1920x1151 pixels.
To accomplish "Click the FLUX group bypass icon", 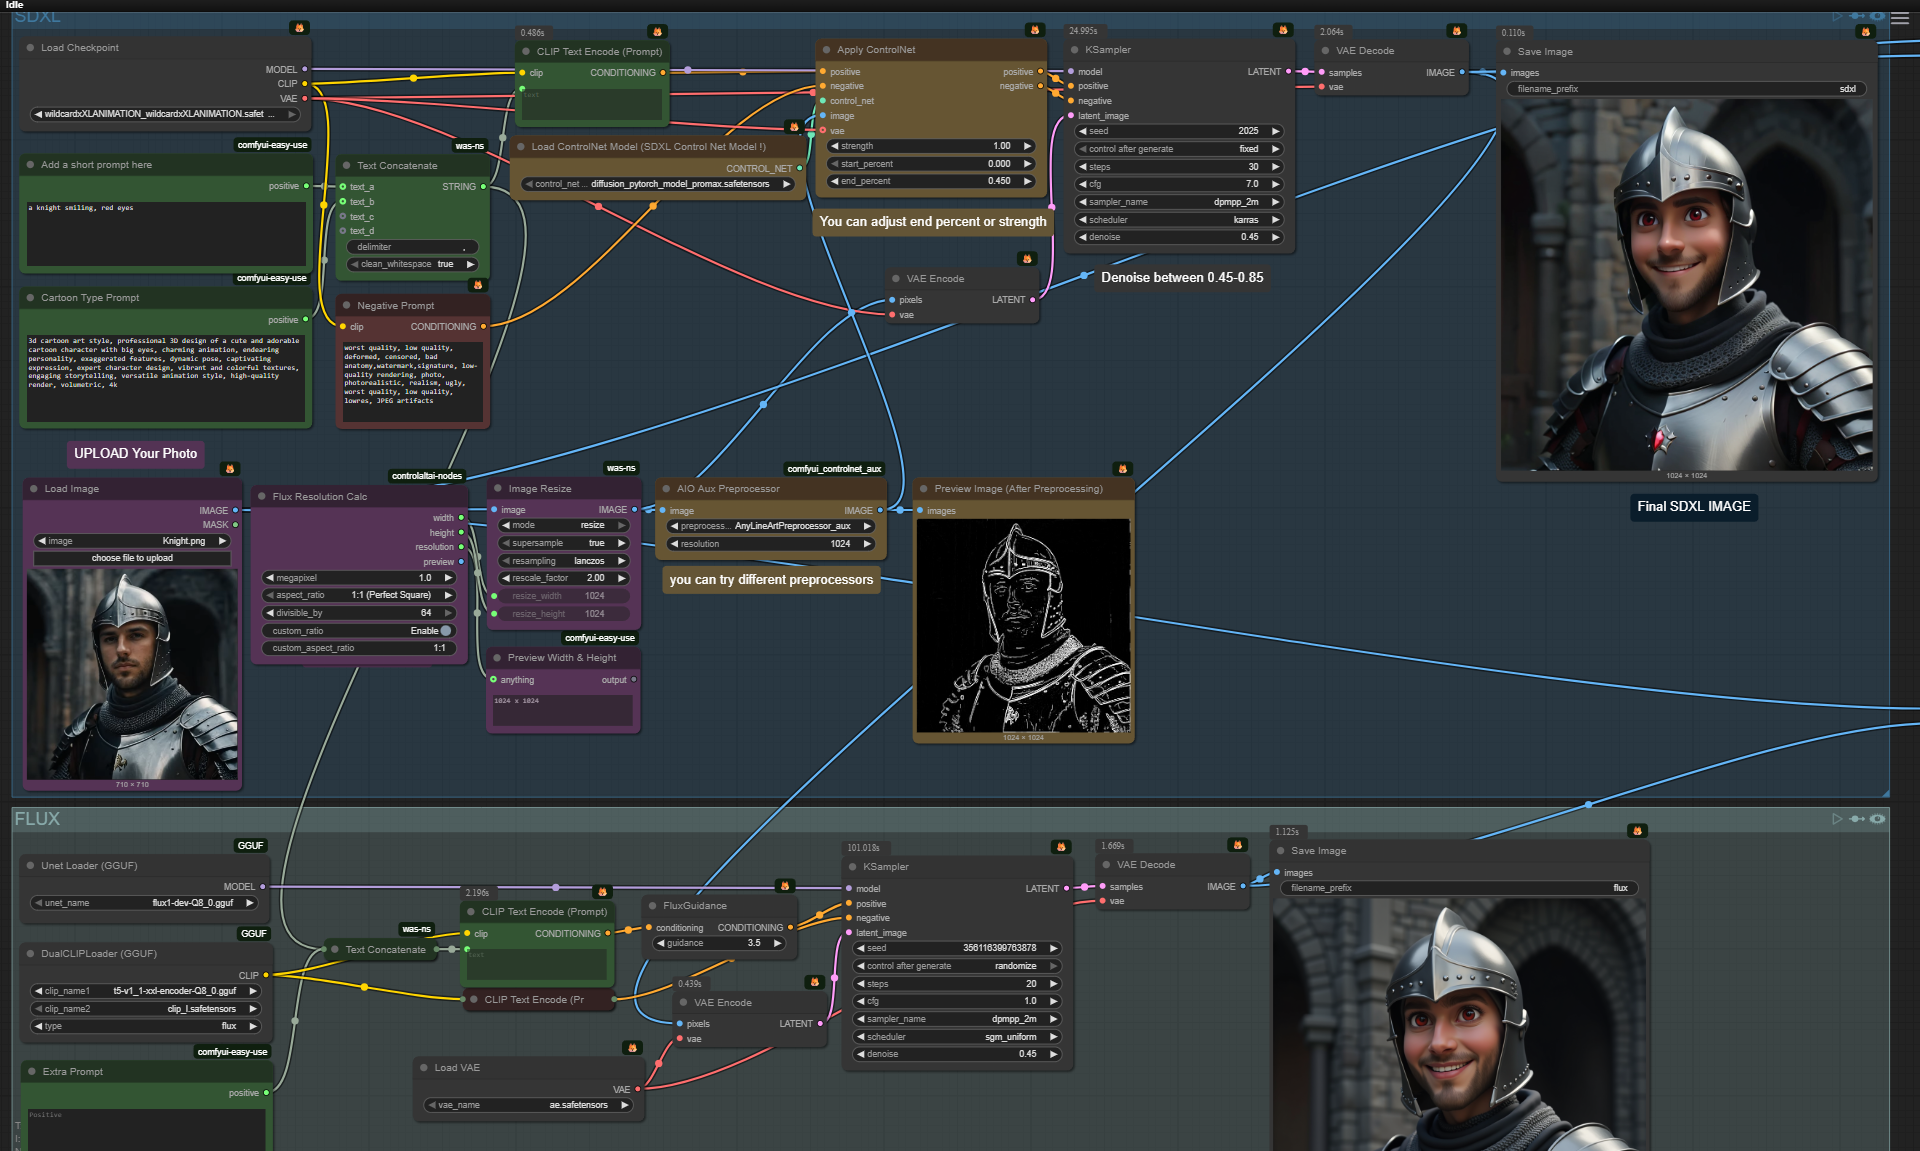I will click(1857, 819).
